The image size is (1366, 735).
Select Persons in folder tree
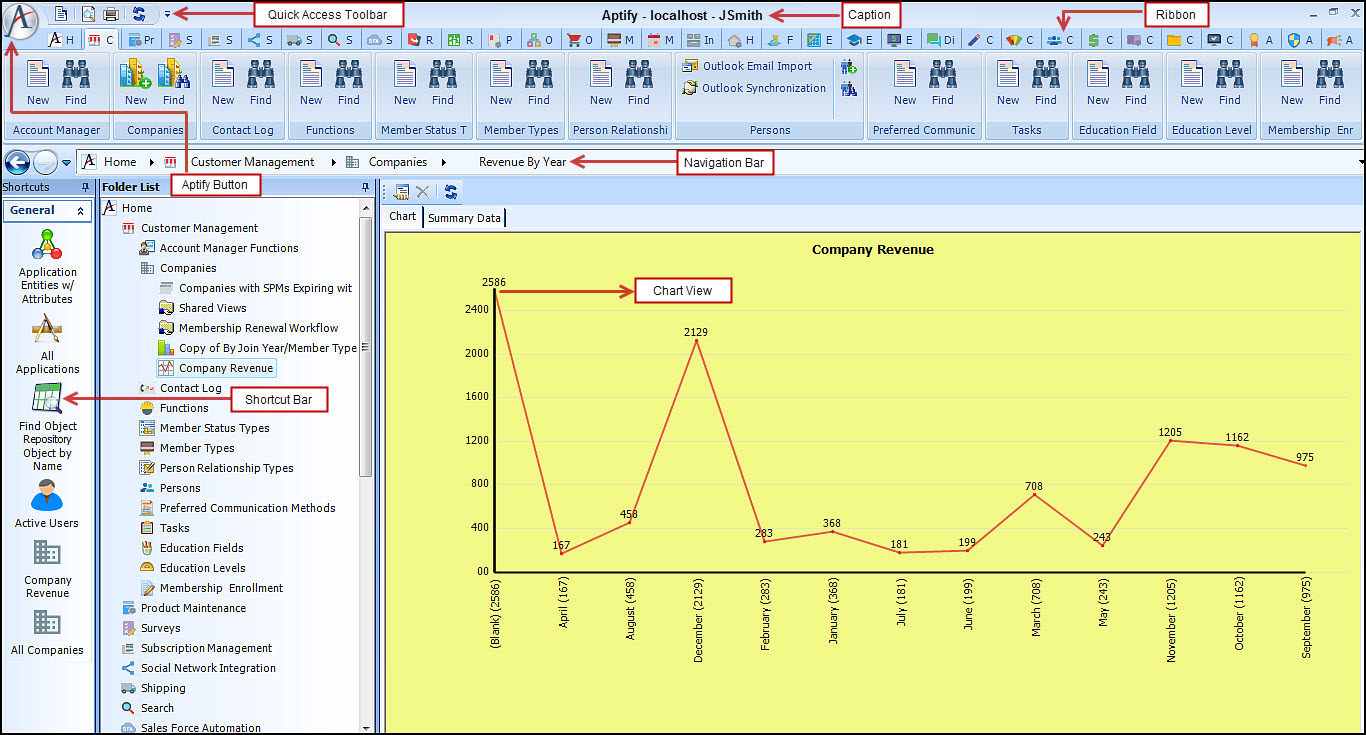coord(180,488)
